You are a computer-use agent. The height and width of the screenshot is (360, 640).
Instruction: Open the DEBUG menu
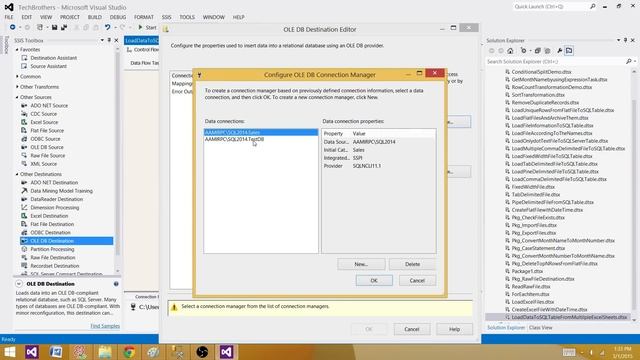(118, 17)
